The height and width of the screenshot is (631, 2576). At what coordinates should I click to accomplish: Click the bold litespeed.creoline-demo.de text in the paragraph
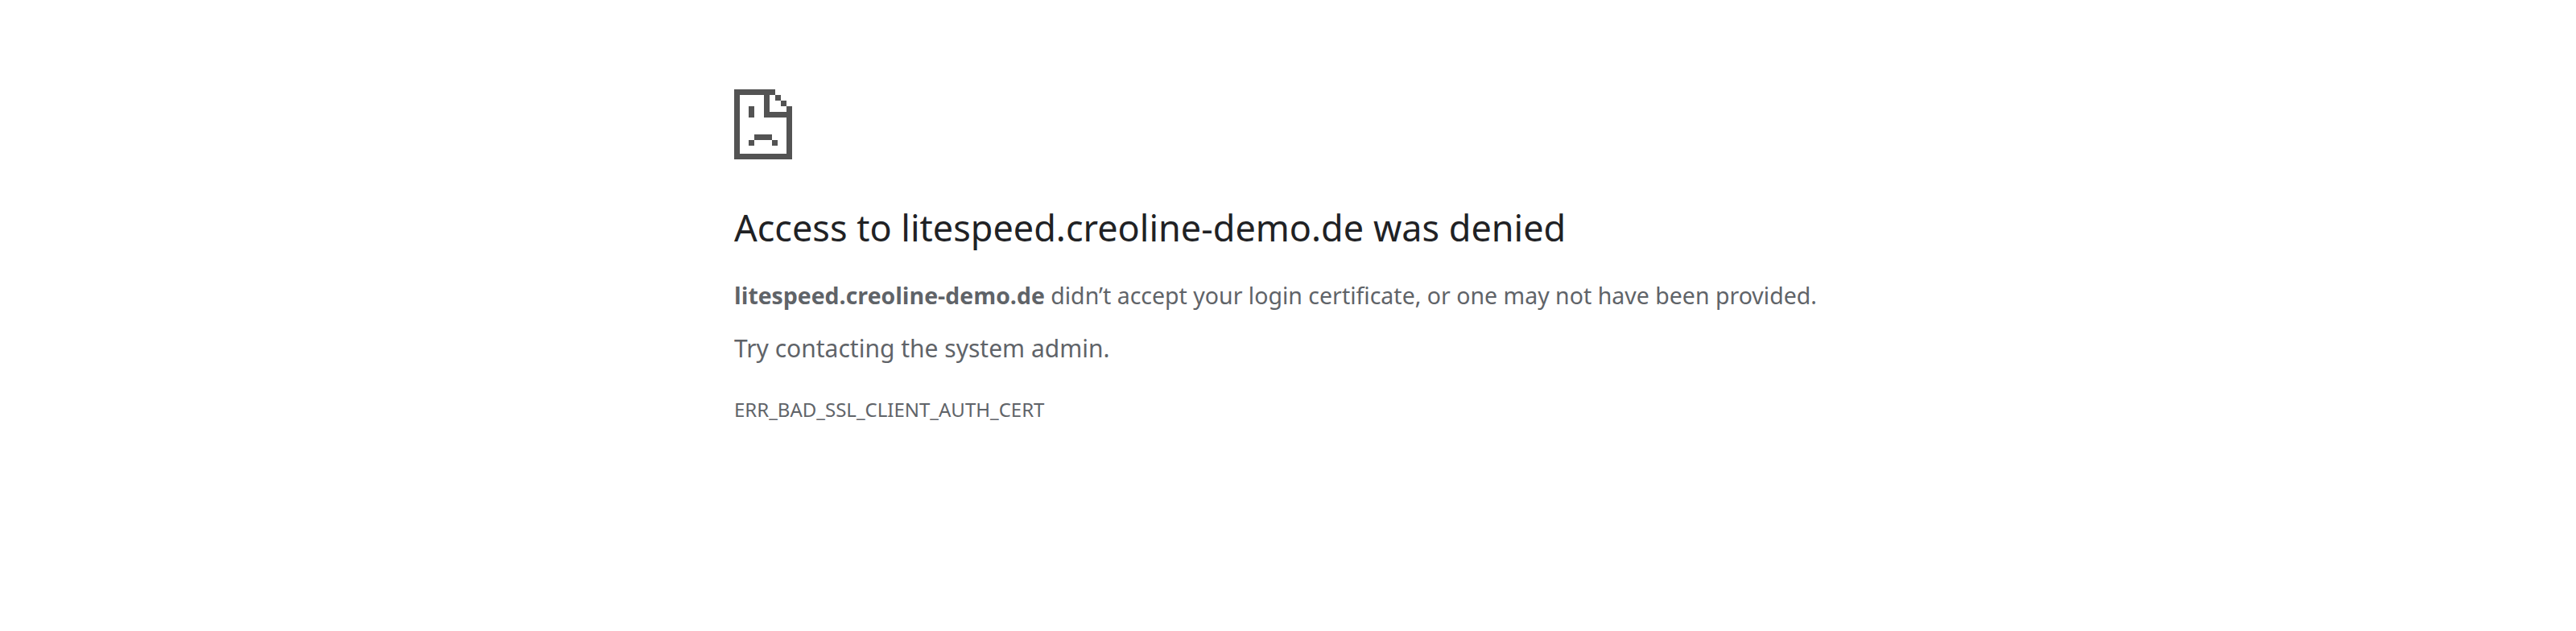pyautogui.click(x=889, y=296)
